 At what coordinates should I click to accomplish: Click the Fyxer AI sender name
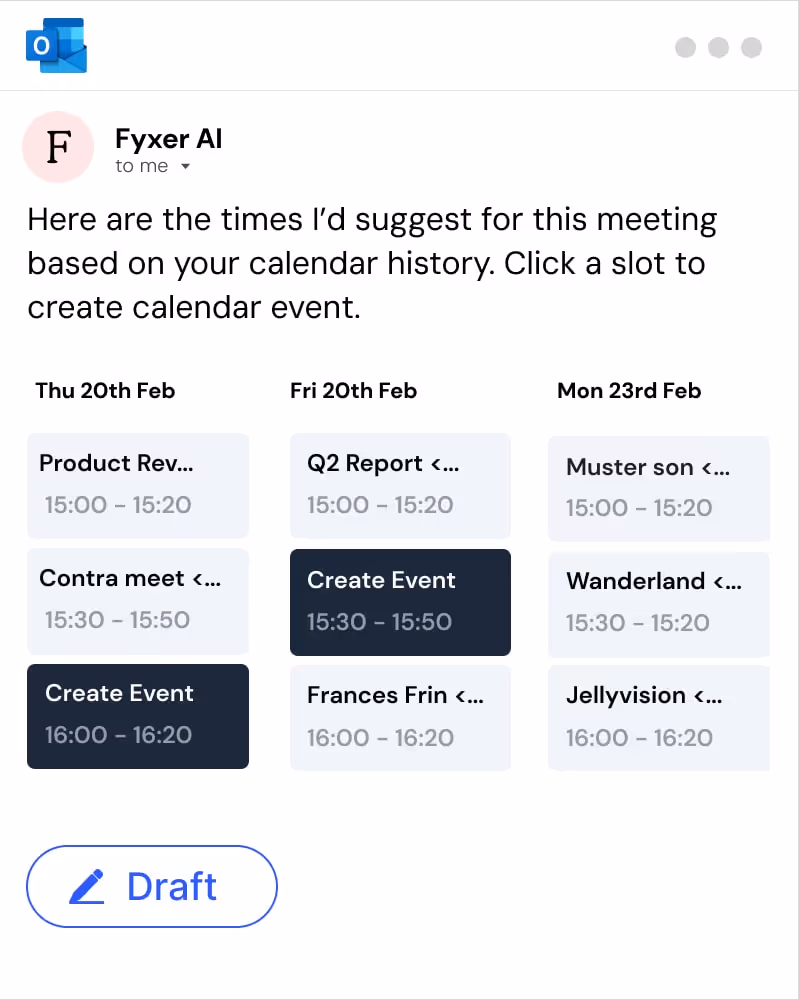point(168,139)
